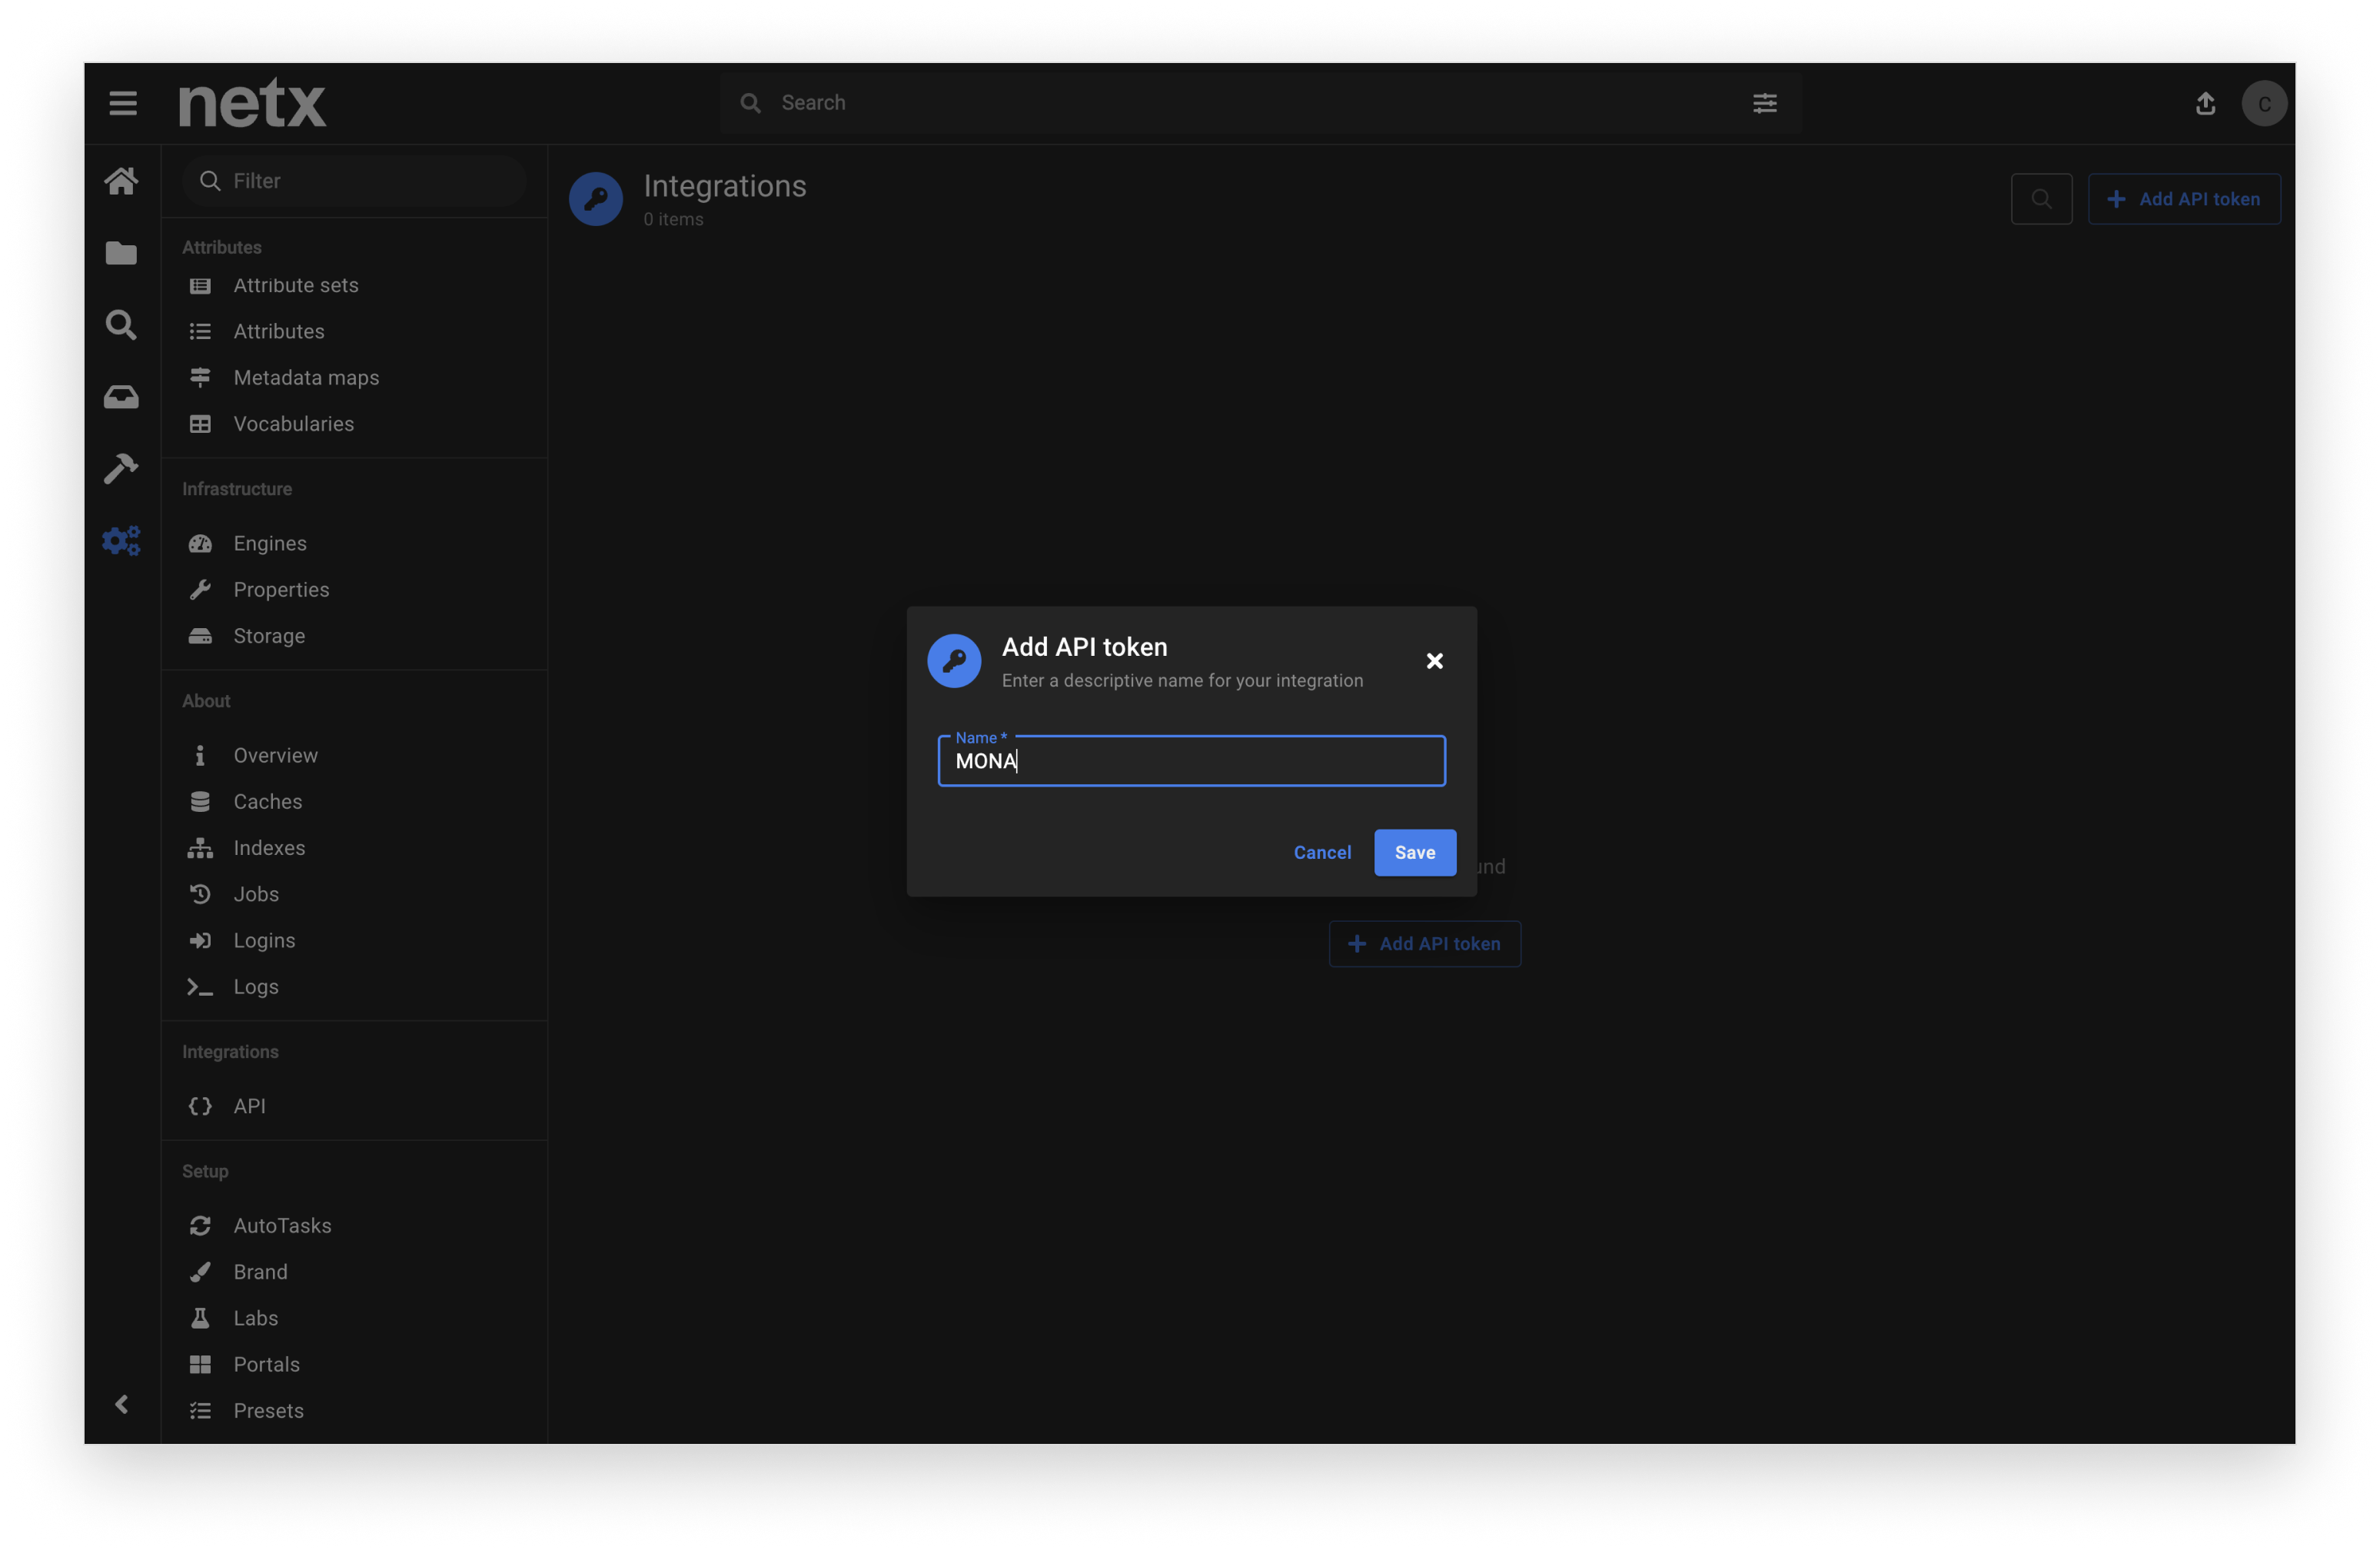
Task: Cancel the Add API token dialog
Action: point(1322,852)
